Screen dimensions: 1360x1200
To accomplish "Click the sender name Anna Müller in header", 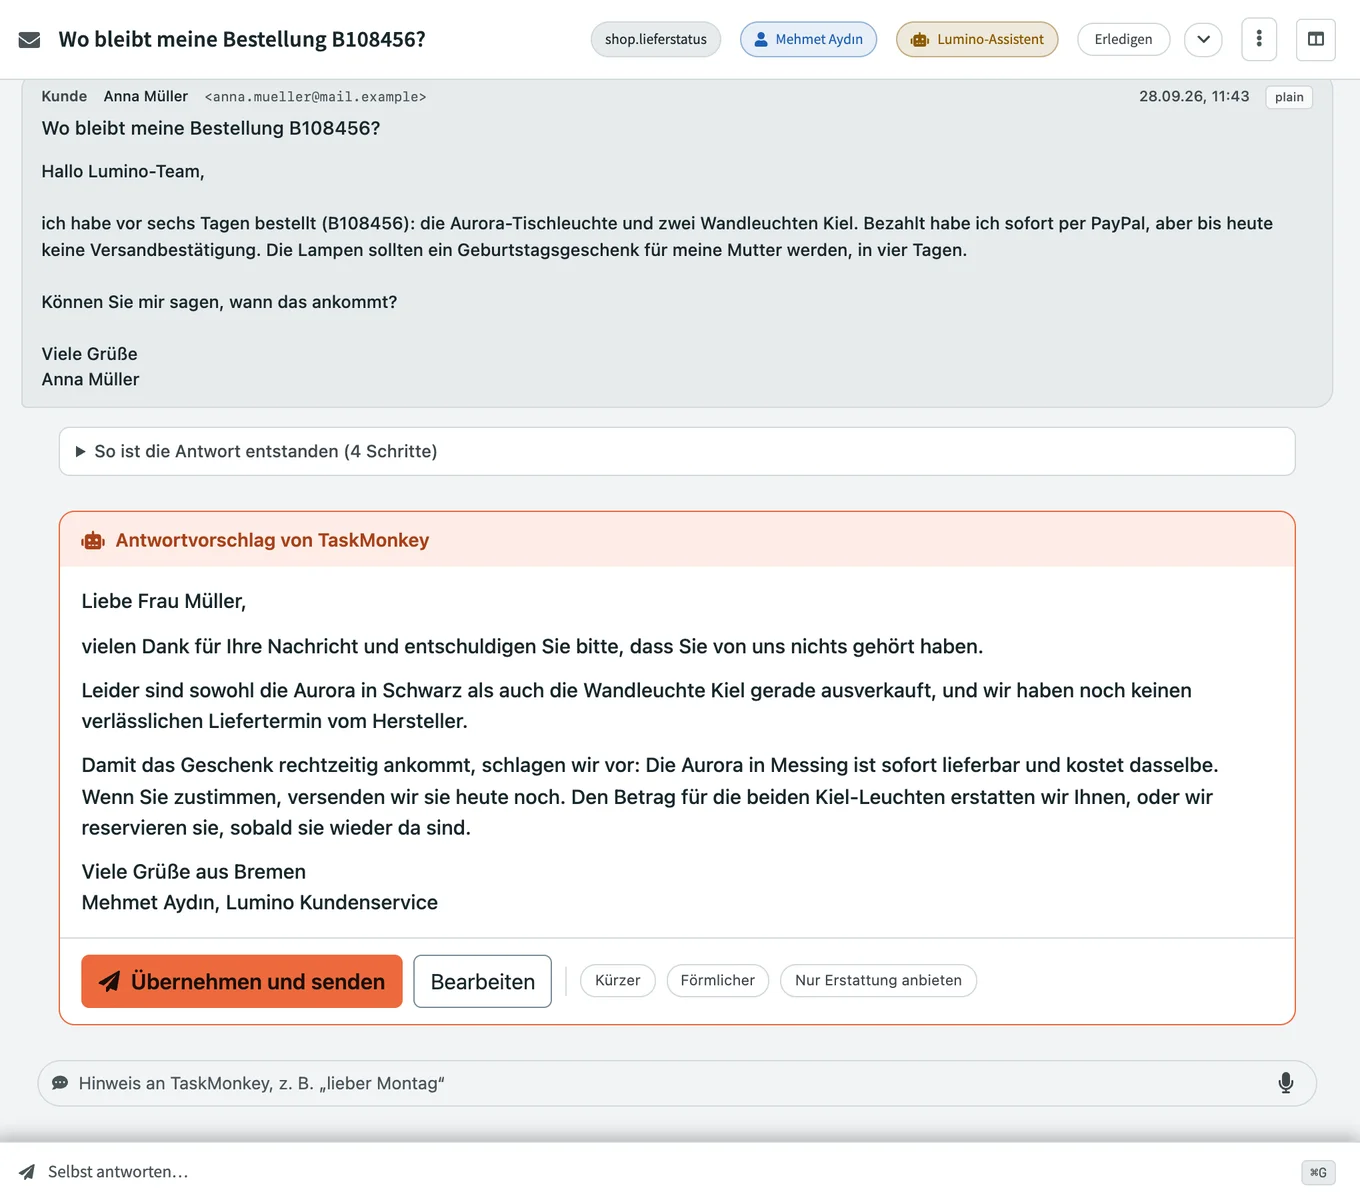I will pyautogui.click(x=146, y=96).
